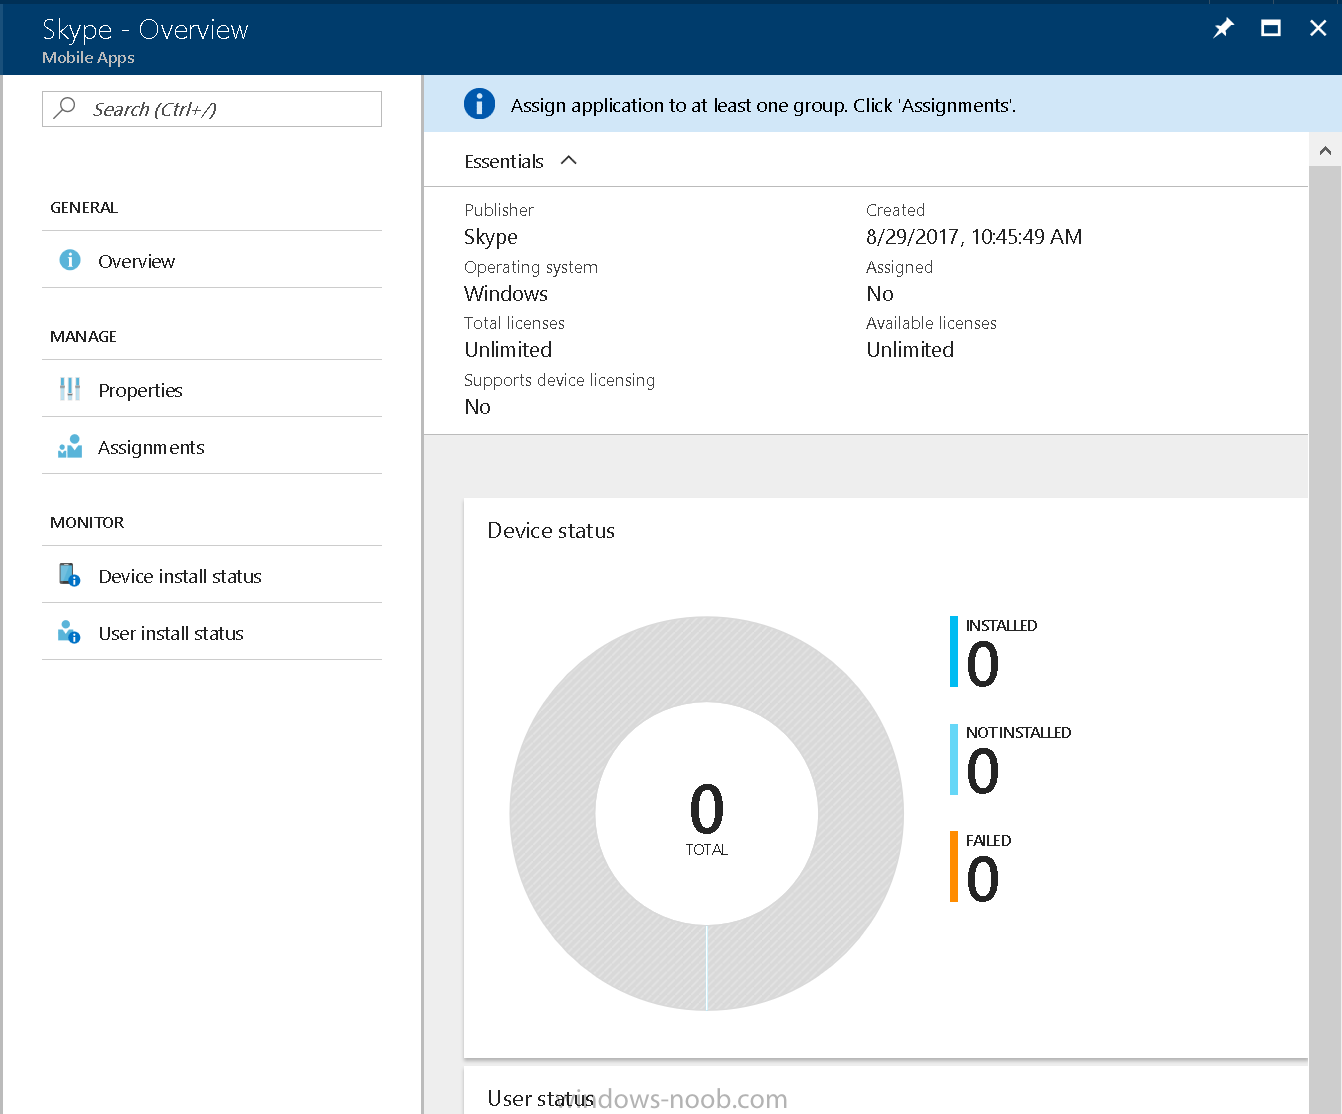1342x1114 pixels.
Task: Click the Available licenses Unlimited value
Action: click(910, 349)
